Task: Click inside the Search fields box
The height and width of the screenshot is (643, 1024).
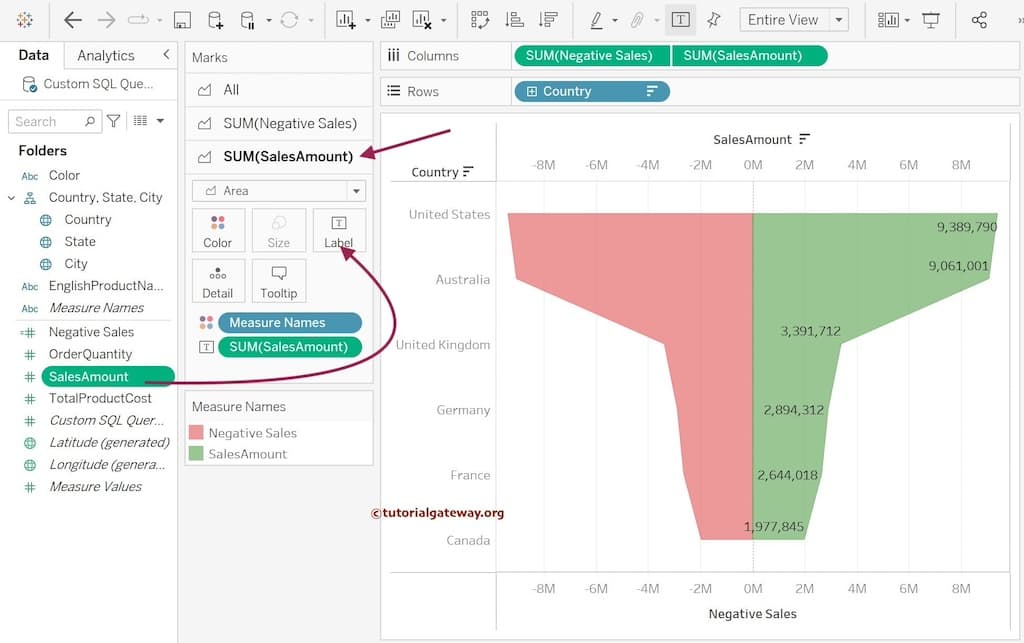Action: pos(48,121)
